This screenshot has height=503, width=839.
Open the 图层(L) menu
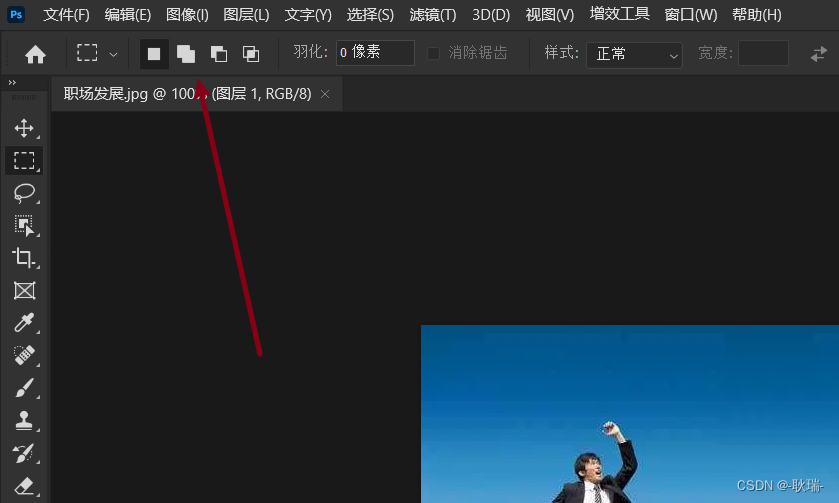pos(246,14)
